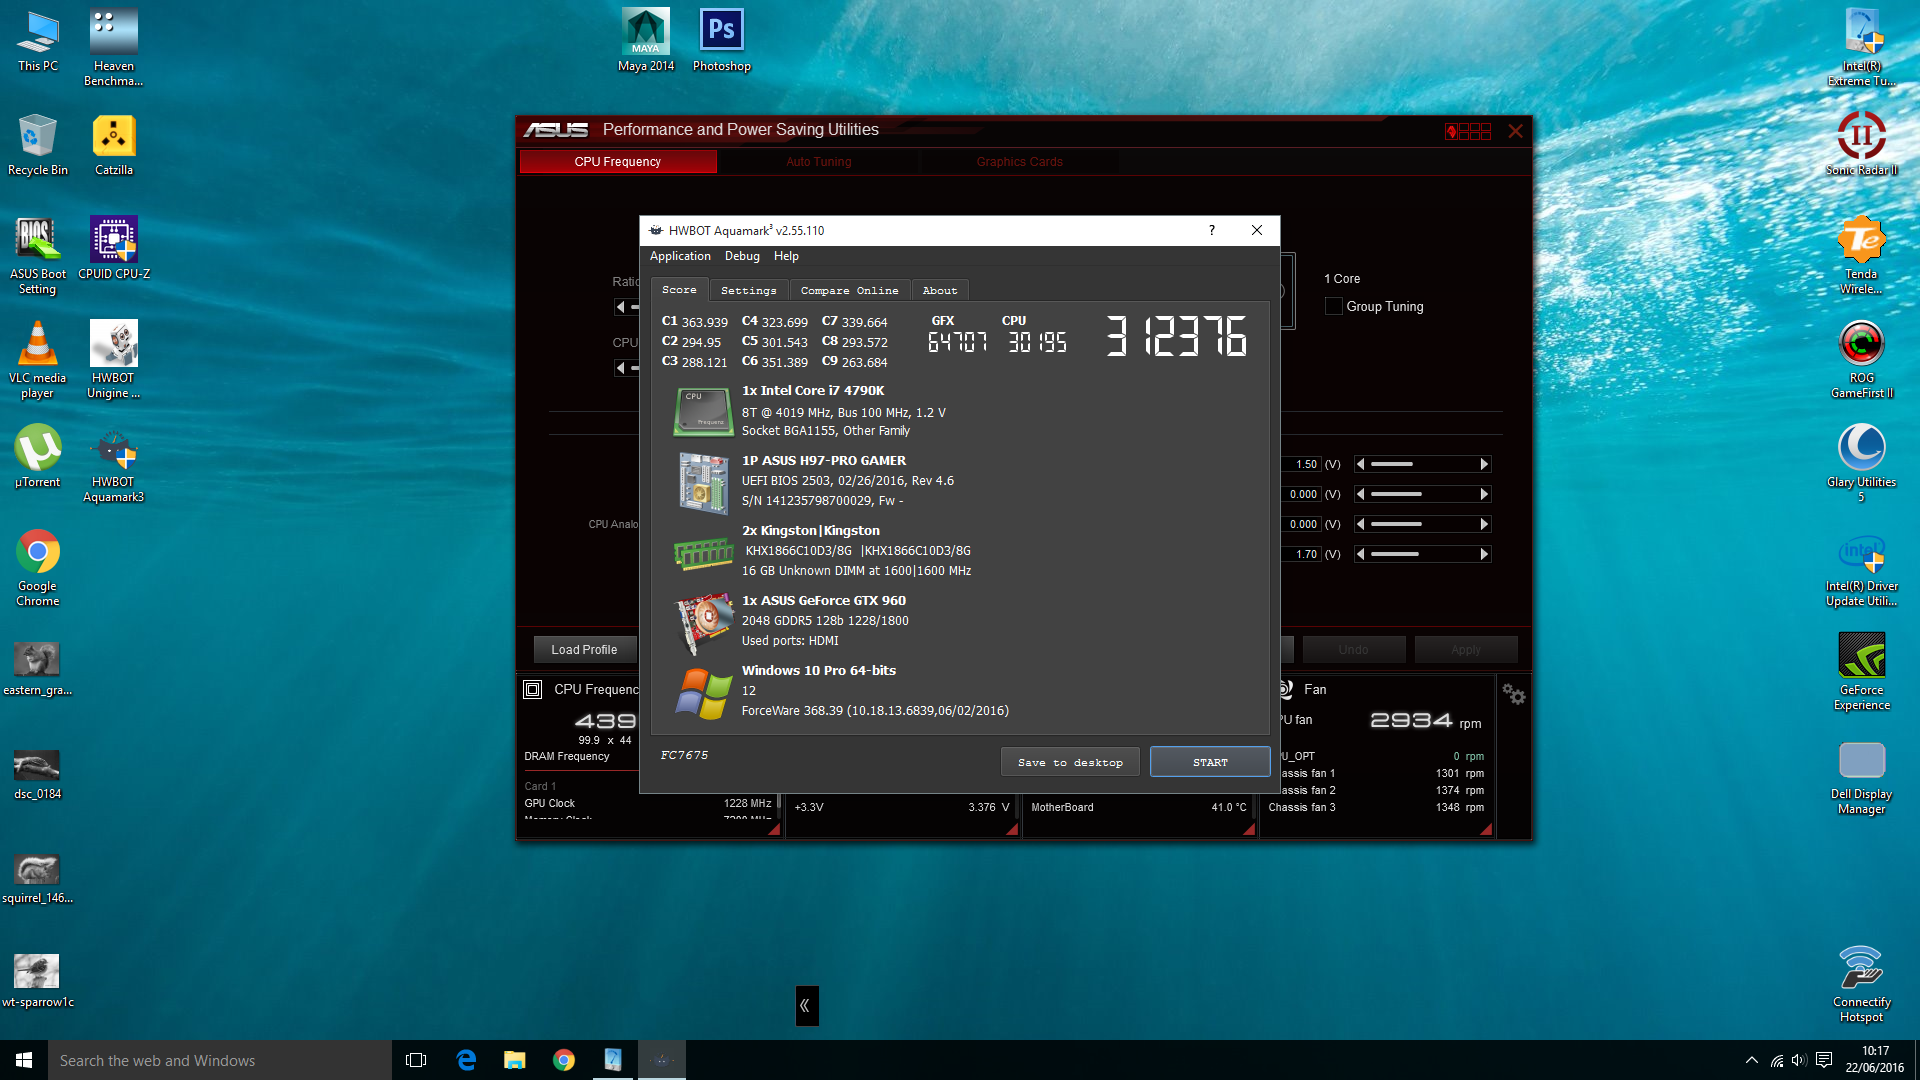1920x1080 pixels.
Task: Open Dell Display Manager icon
Action: click(1861, 776)
